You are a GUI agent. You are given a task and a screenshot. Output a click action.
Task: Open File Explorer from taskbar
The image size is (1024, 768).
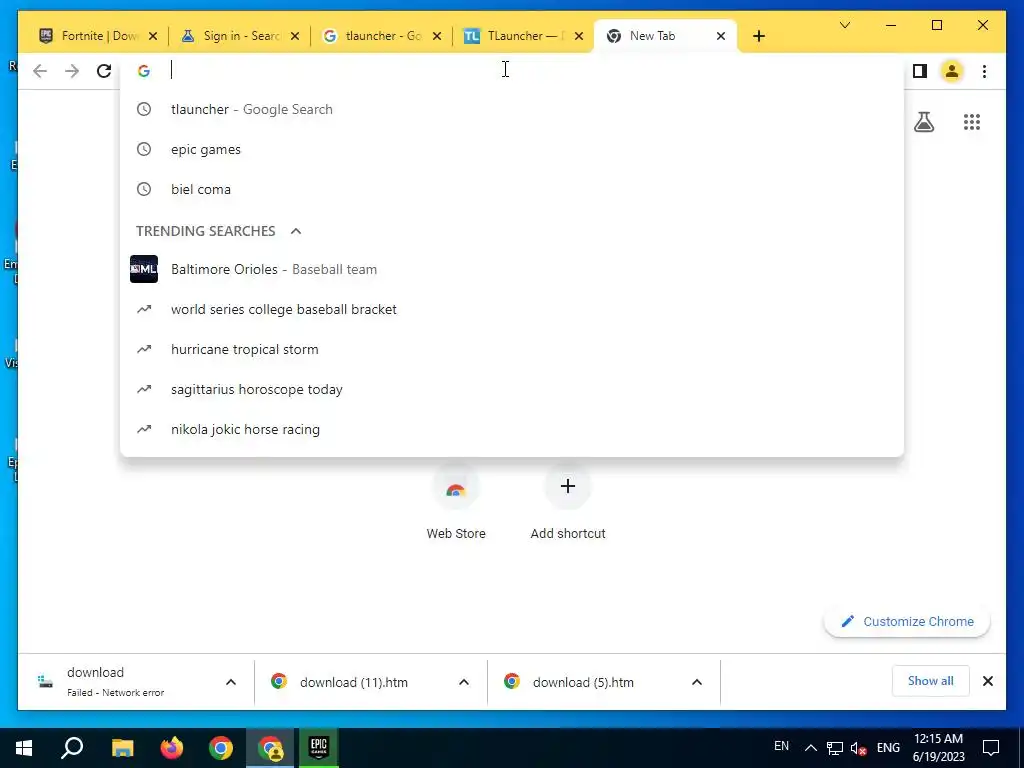[x=122, y=748]
